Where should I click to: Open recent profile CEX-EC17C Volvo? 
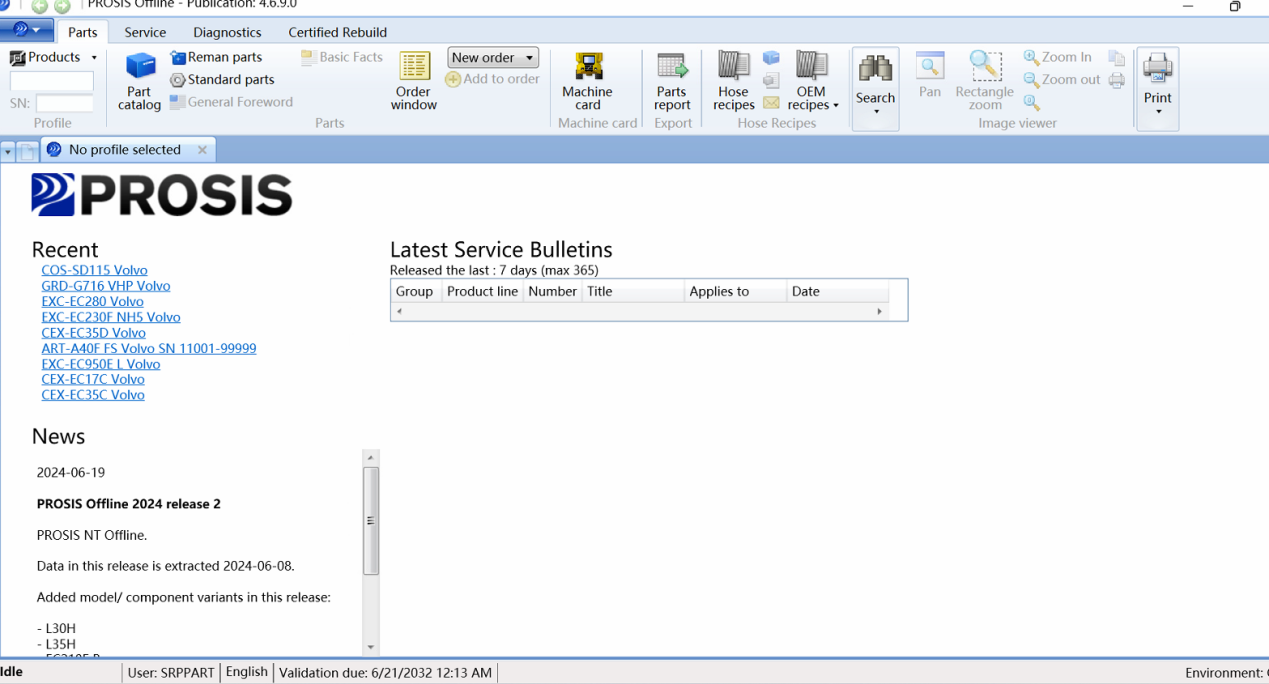pos(93,379)
